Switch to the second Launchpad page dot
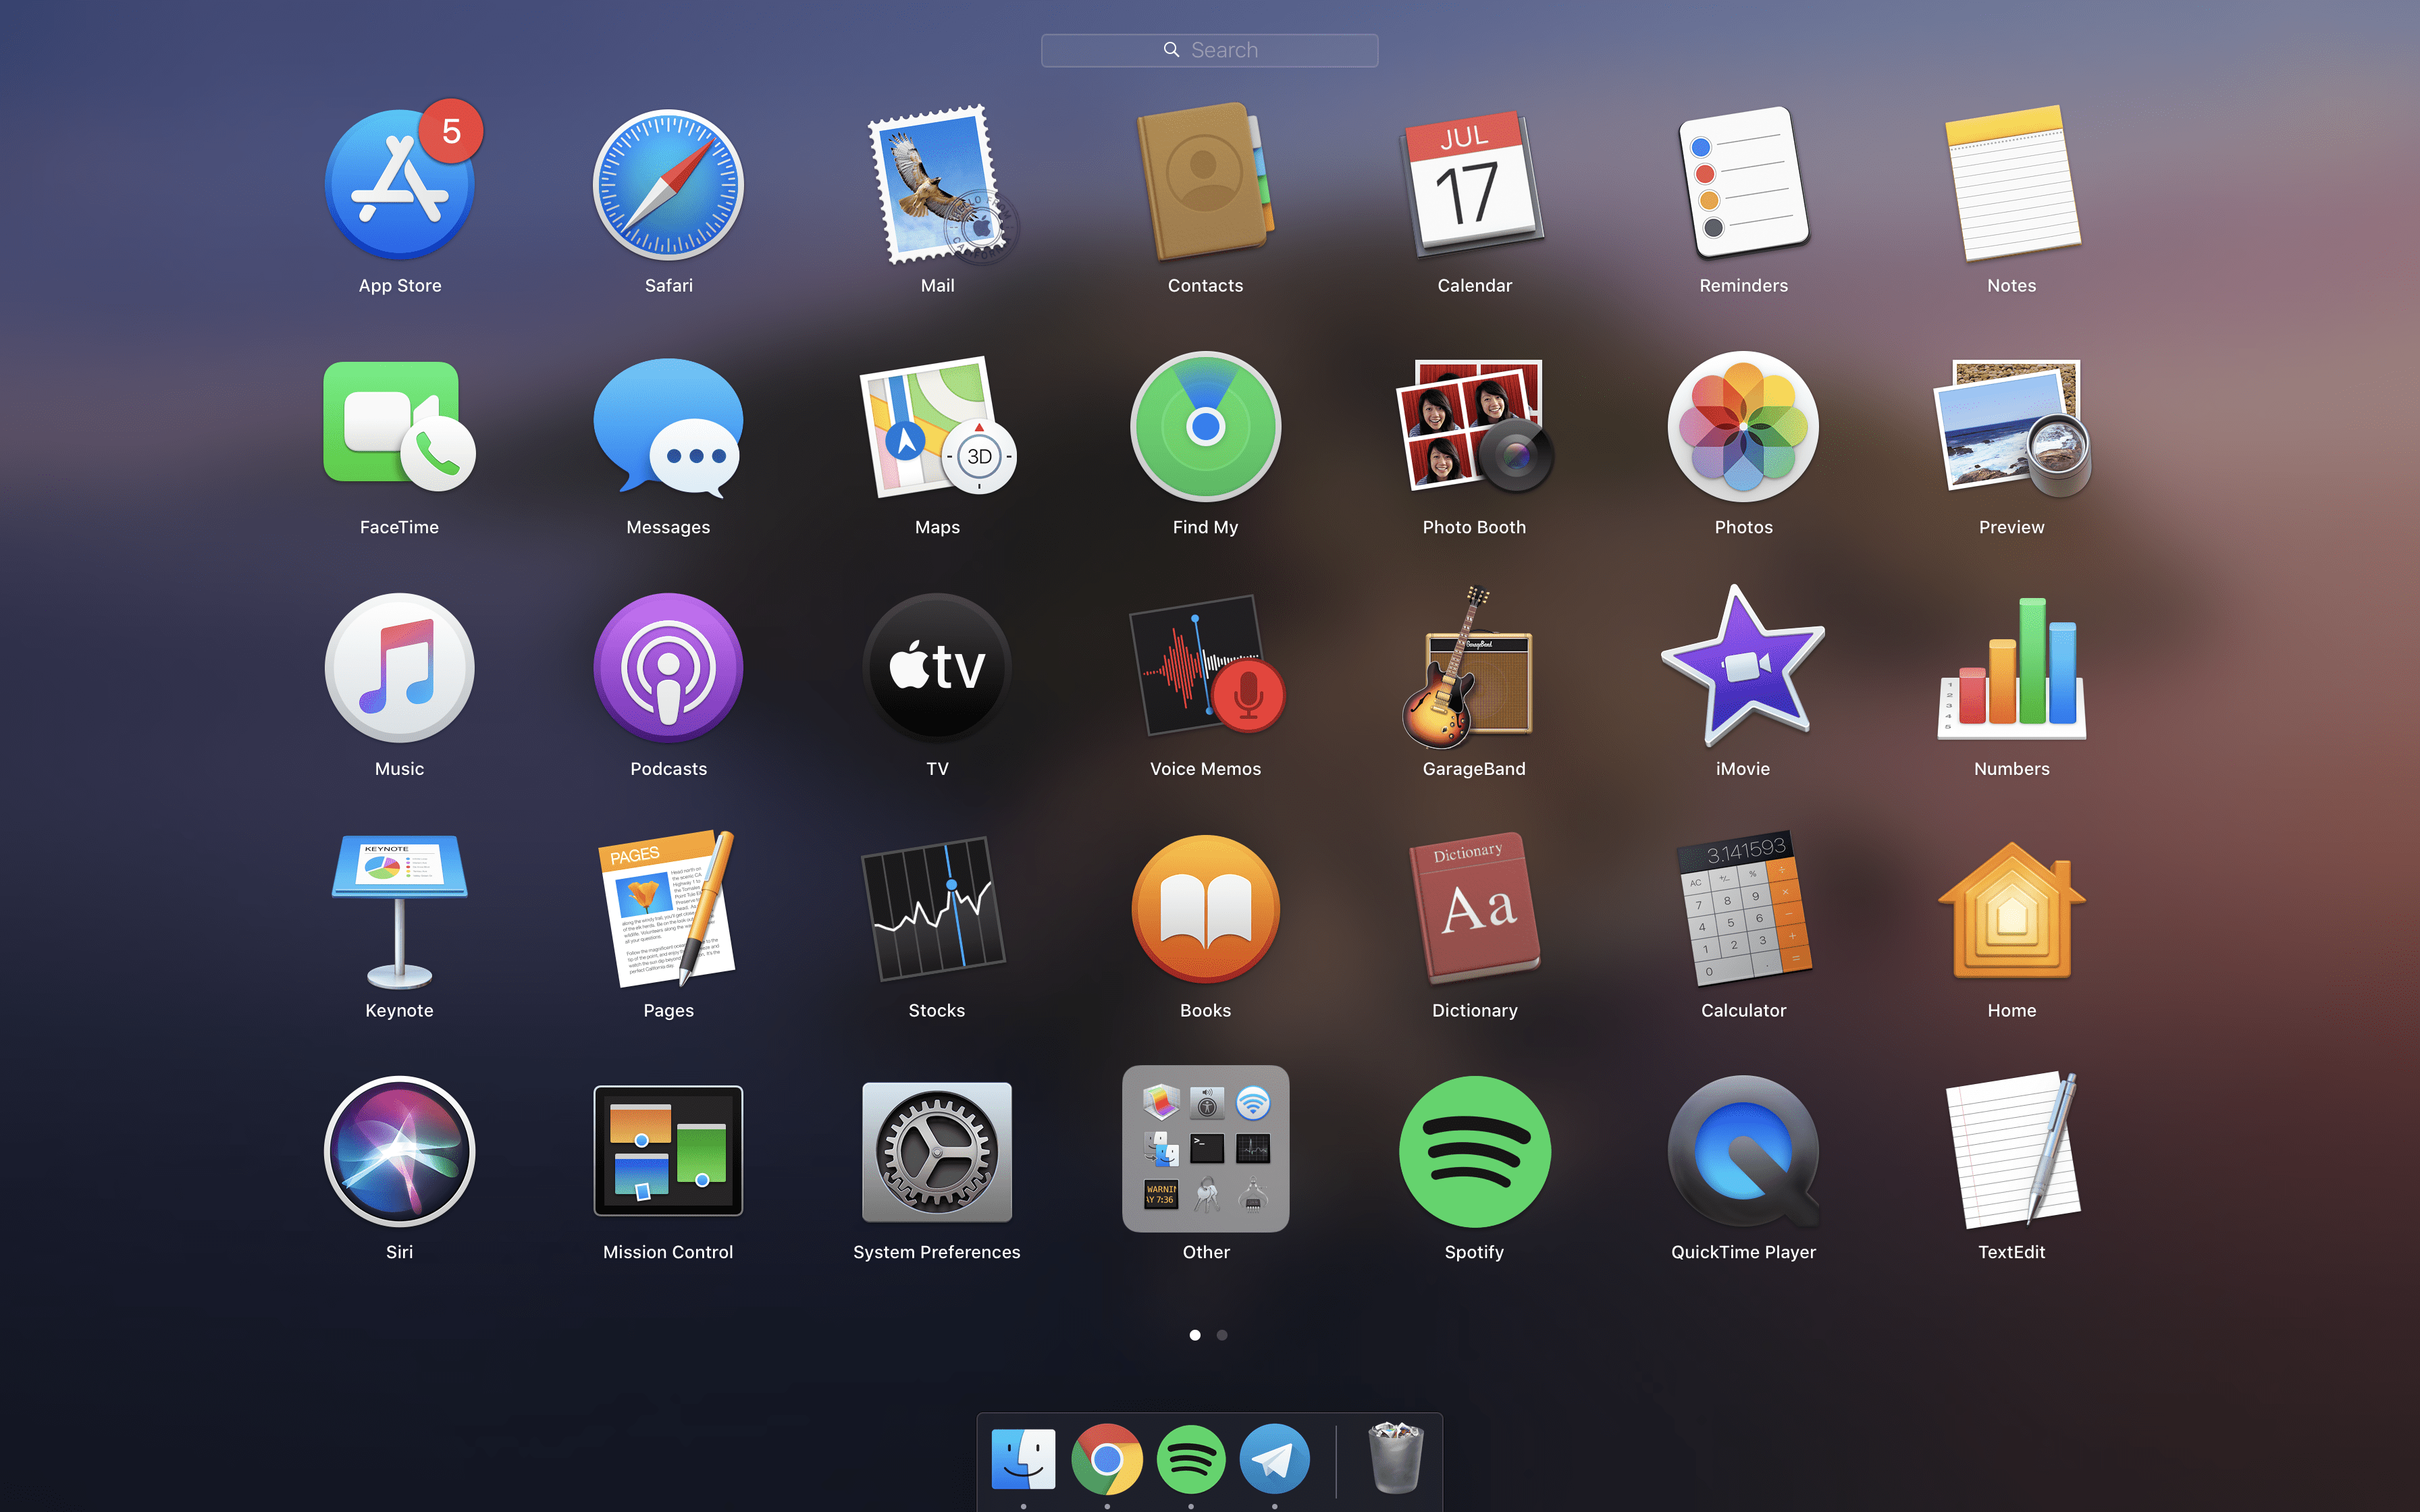The height and width of the screenshot is (1512, 2420). pos(1222,1335)
